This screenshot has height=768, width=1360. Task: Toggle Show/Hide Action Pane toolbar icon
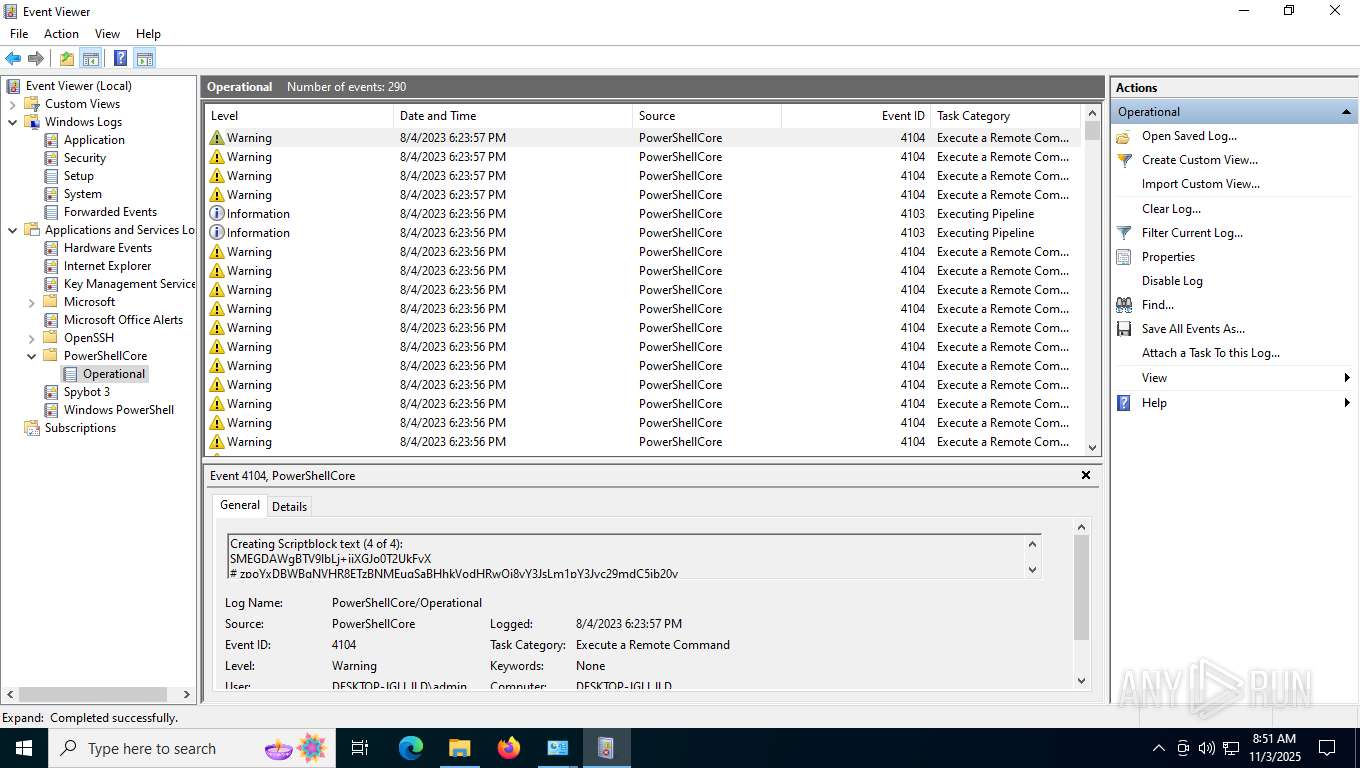click(x=145, y=58)
